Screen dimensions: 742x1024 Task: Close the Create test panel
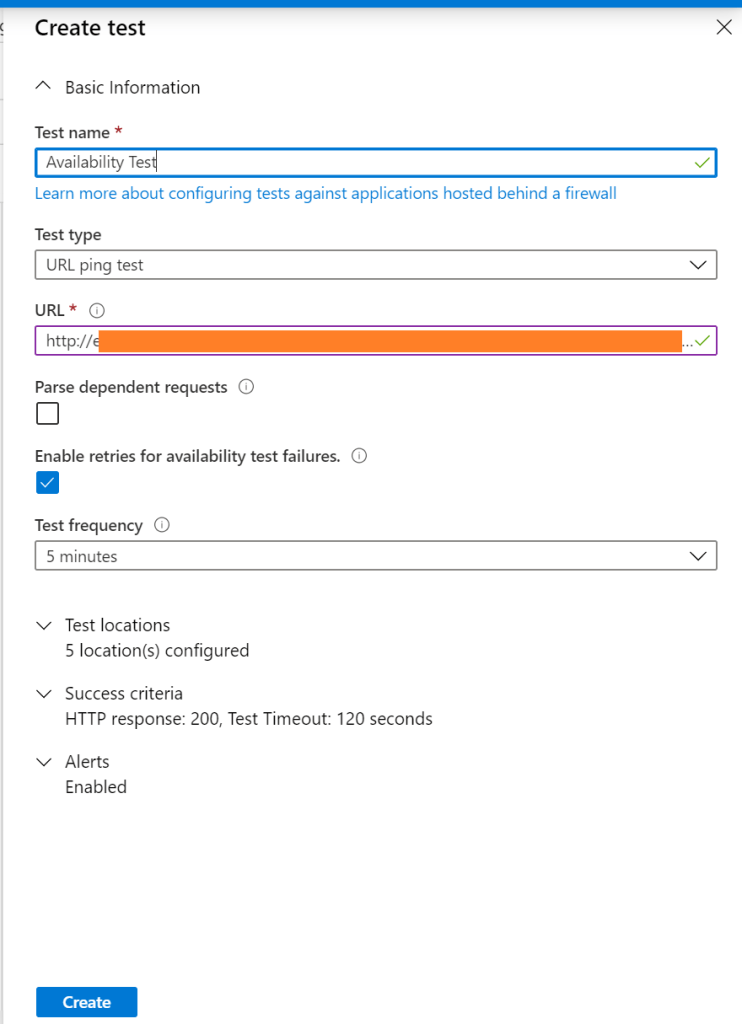click(724, 28)
